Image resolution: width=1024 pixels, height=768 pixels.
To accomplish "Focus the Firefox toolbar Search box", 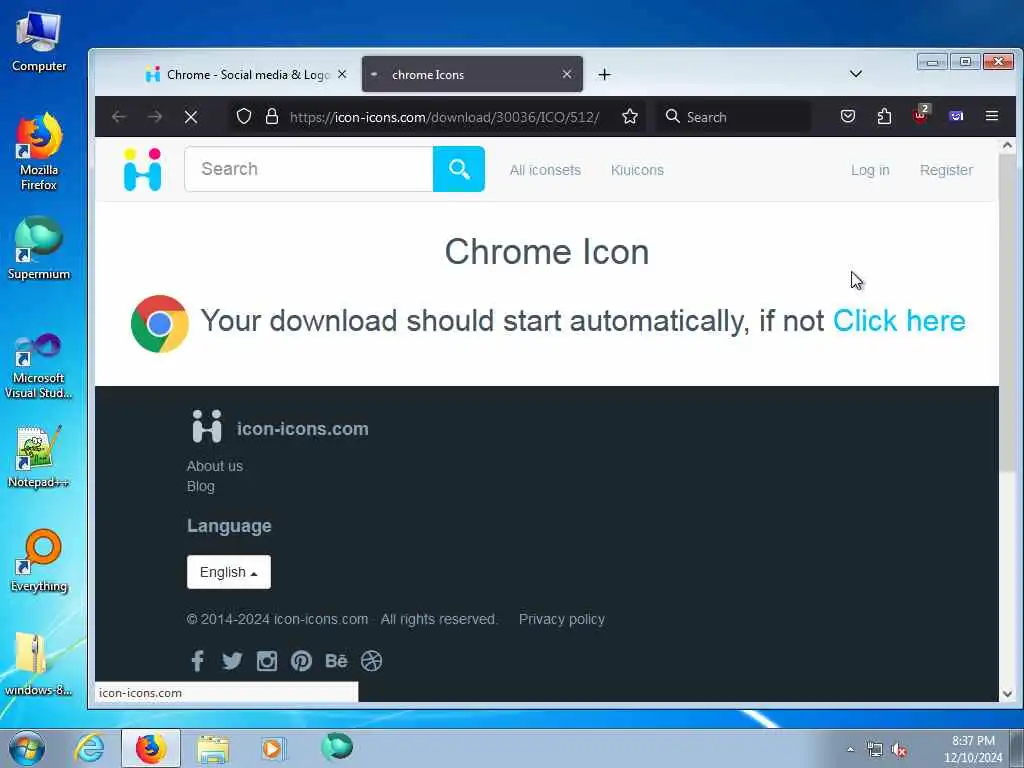I will [733, 117].
